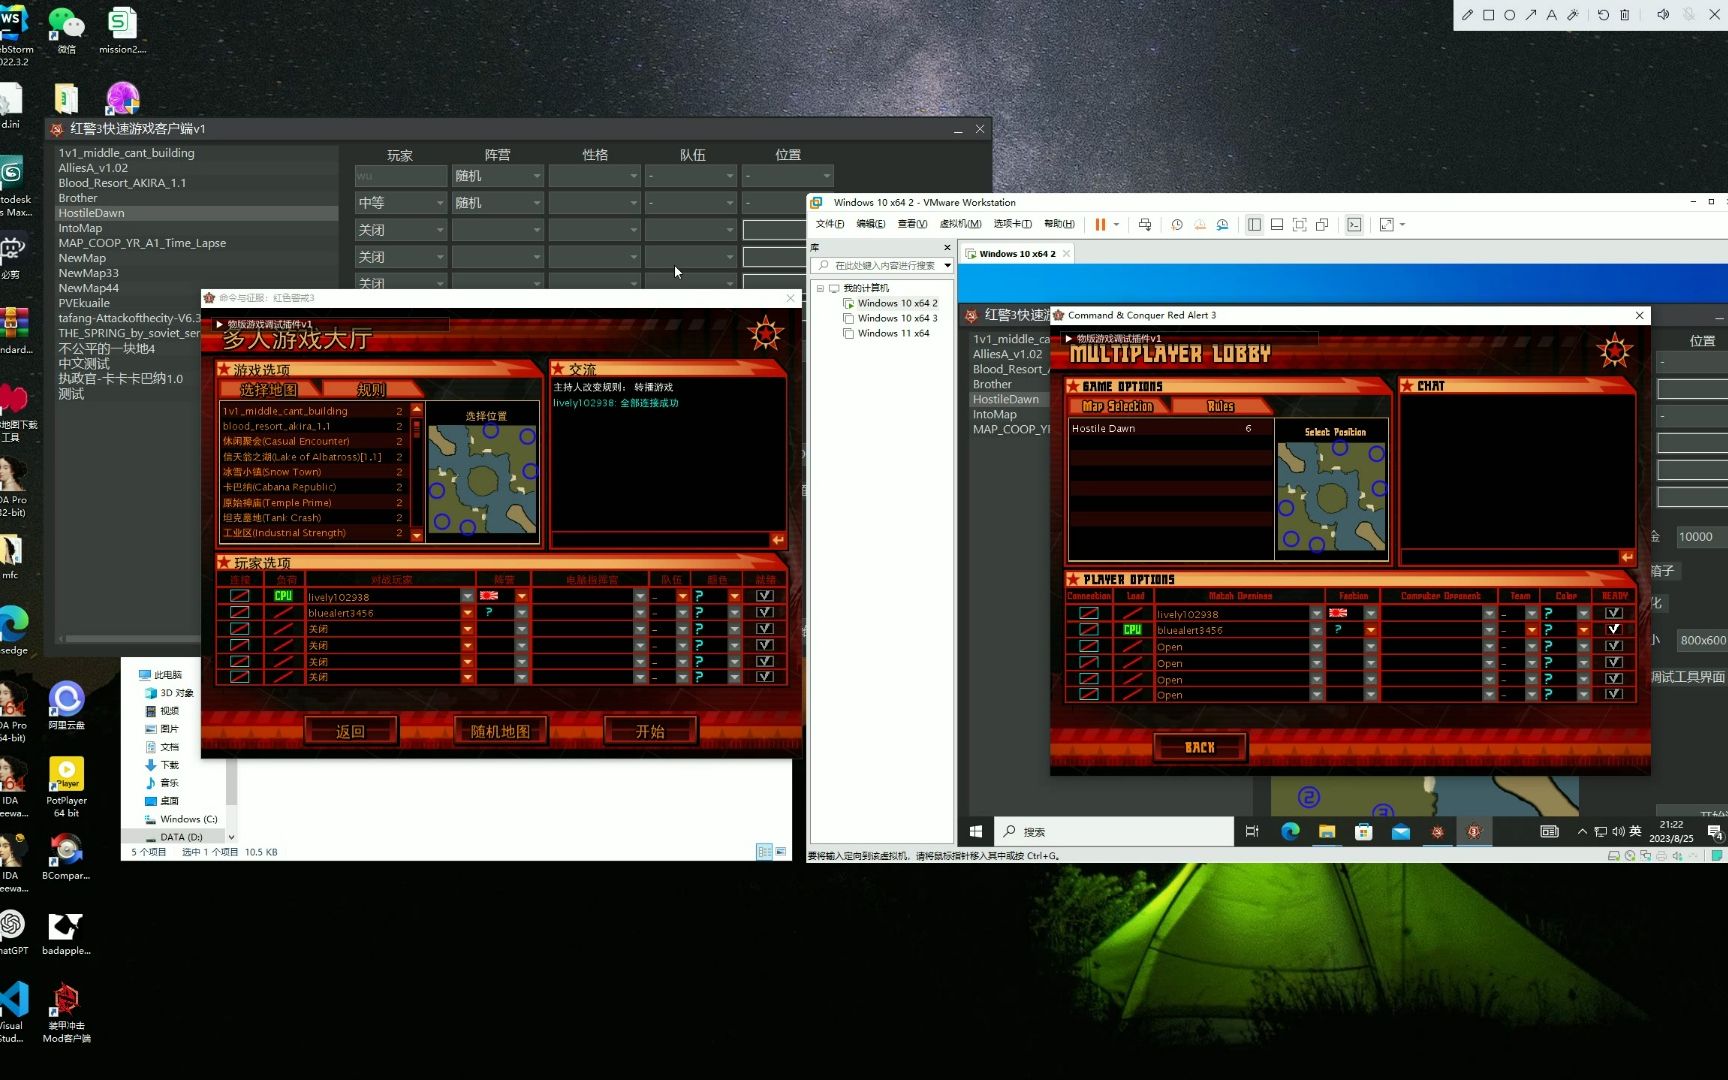Toggle ready checkbox of last 关闭 slot

point(765,677)
